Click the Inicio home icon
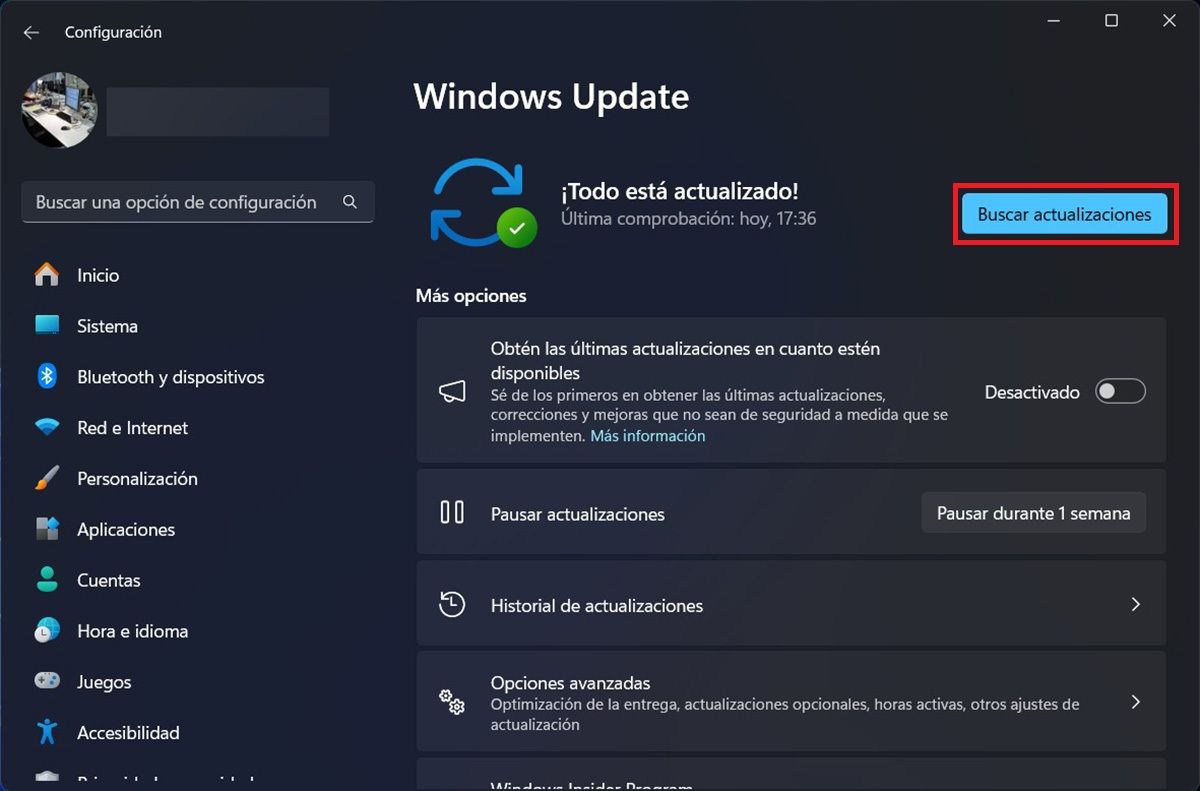 [x=47, y=275]
